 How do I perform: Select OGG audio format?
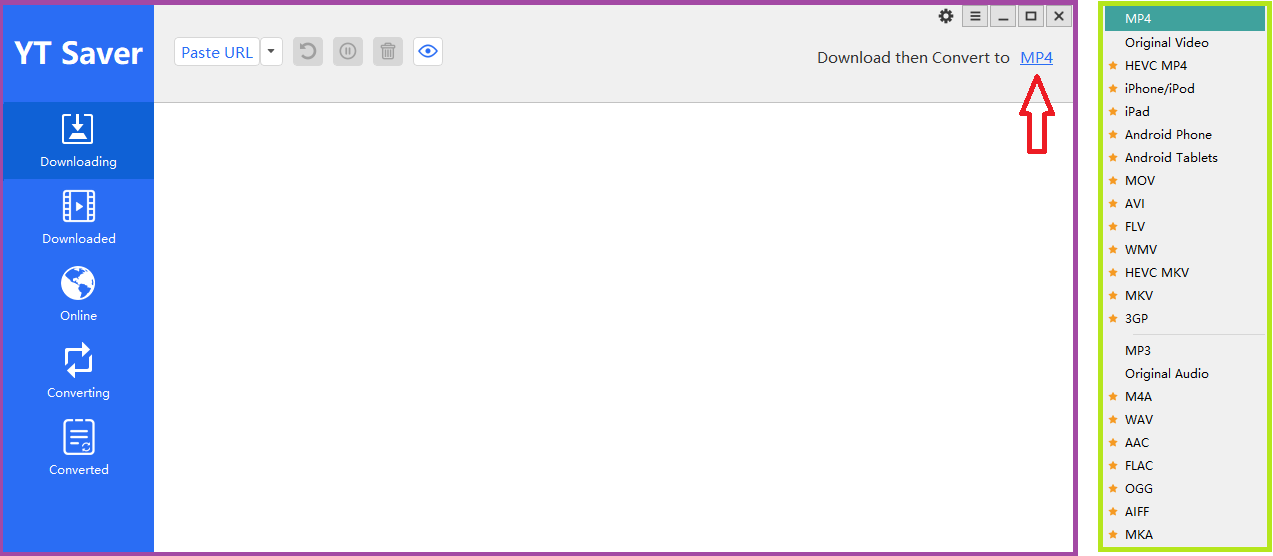tap(1185, 489)
